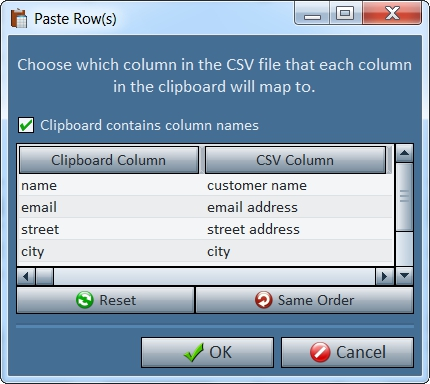
Task: Click the horizontal scrollbar left arrow
Action: (x=26, y=276)
